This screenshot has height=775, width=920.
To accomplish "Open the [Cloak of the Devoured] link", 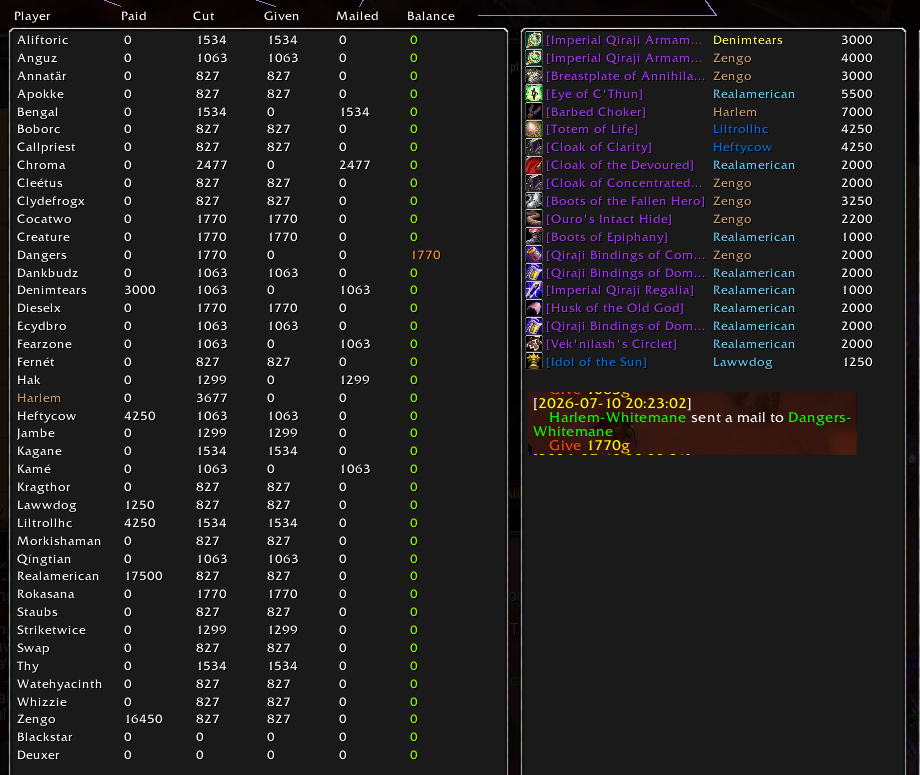I will click(620, 165).
